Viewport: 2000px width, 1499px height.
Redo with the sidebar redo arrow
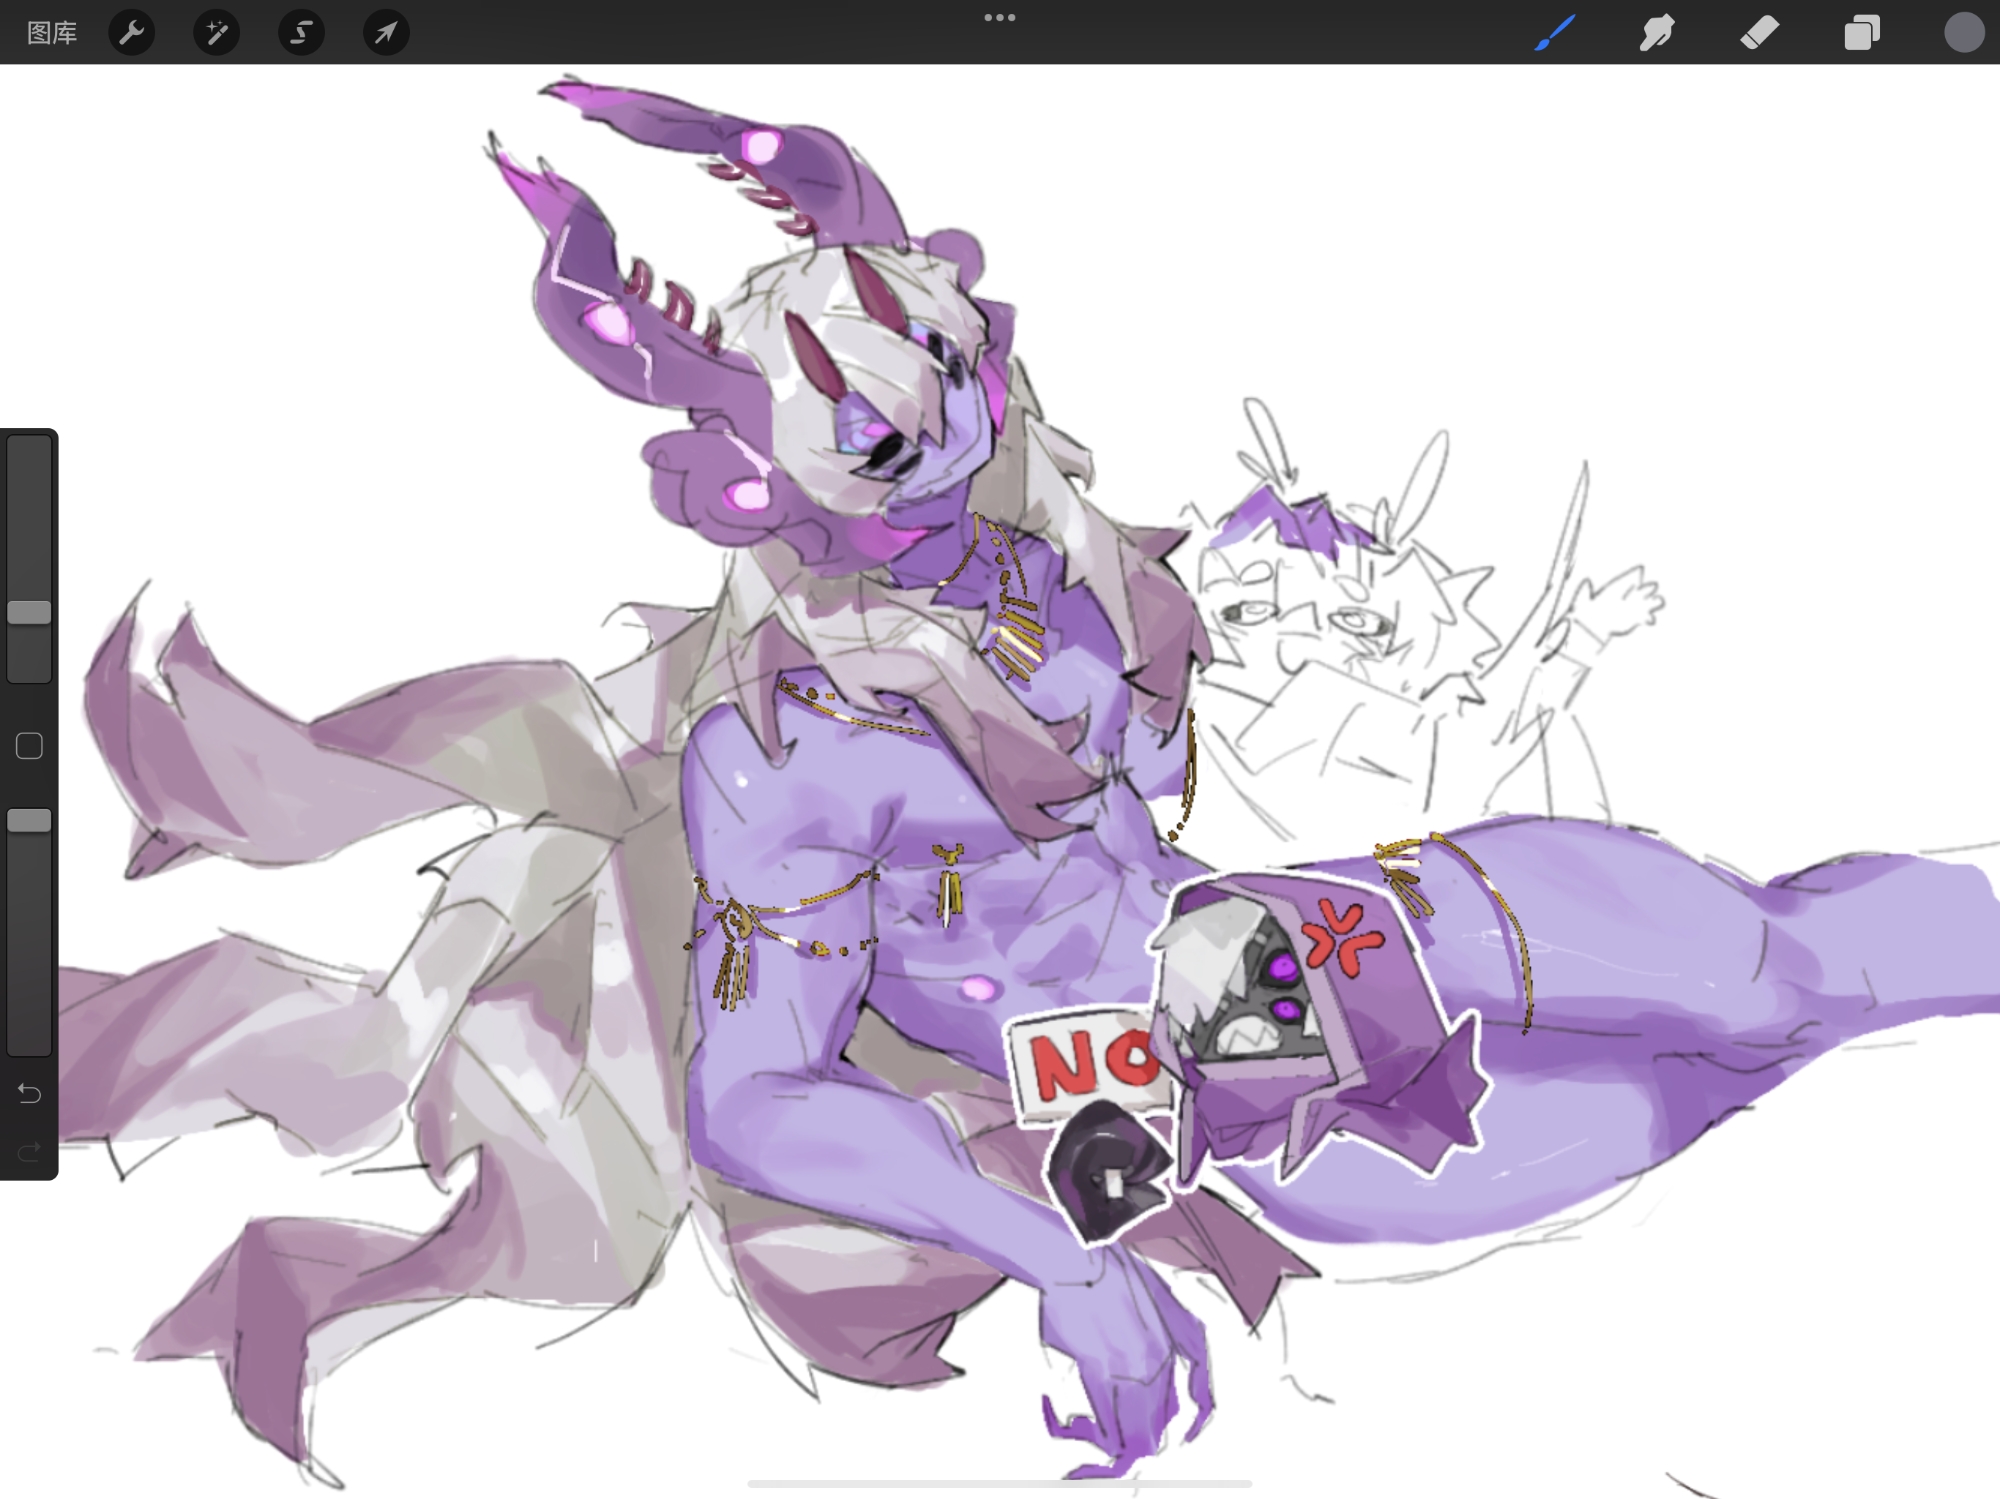tap(29, 1152)
